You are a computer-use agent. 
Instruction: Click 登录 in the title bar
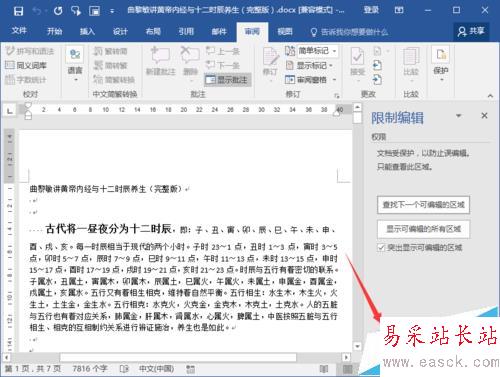[x=371, y=10]
